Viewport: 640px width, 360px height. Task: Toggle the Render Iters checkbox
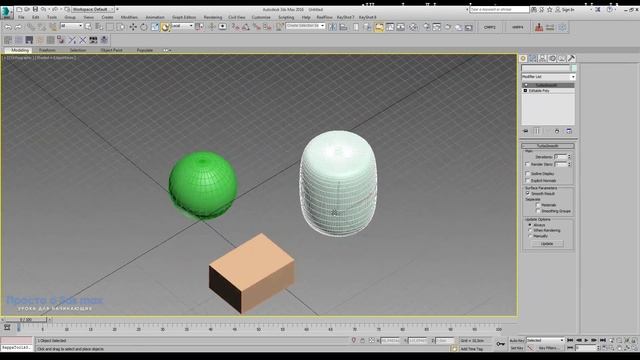pos(527,164)
